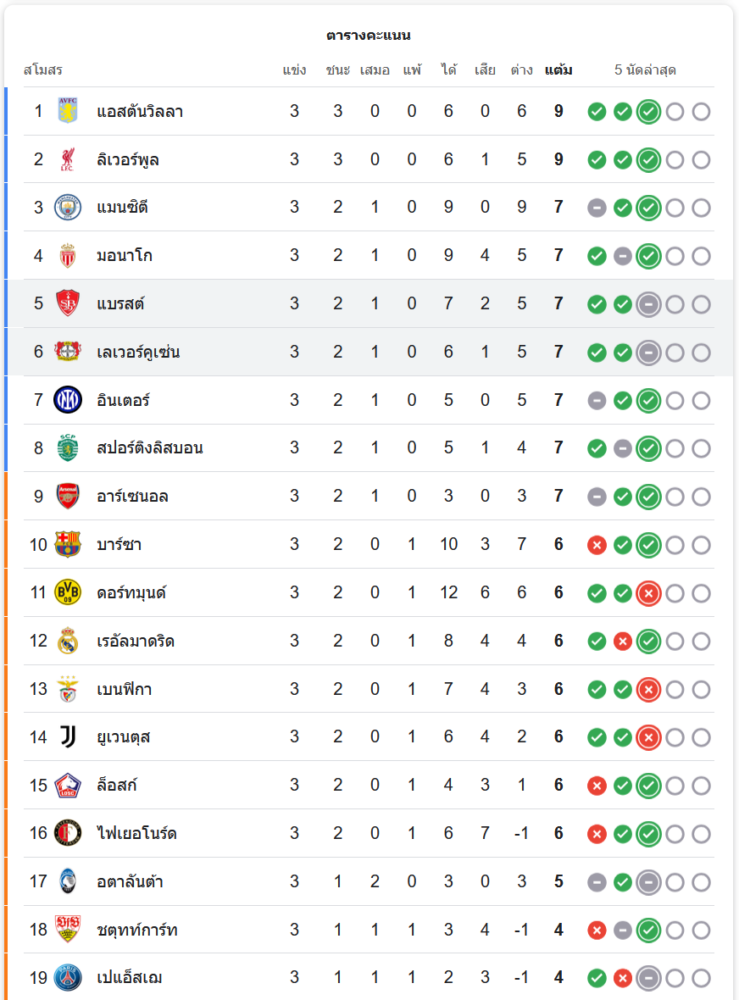The width and height of the screenshot is (739, 1000).
Task: Click the Inter Milan club crest
Action: click(67, 400)
